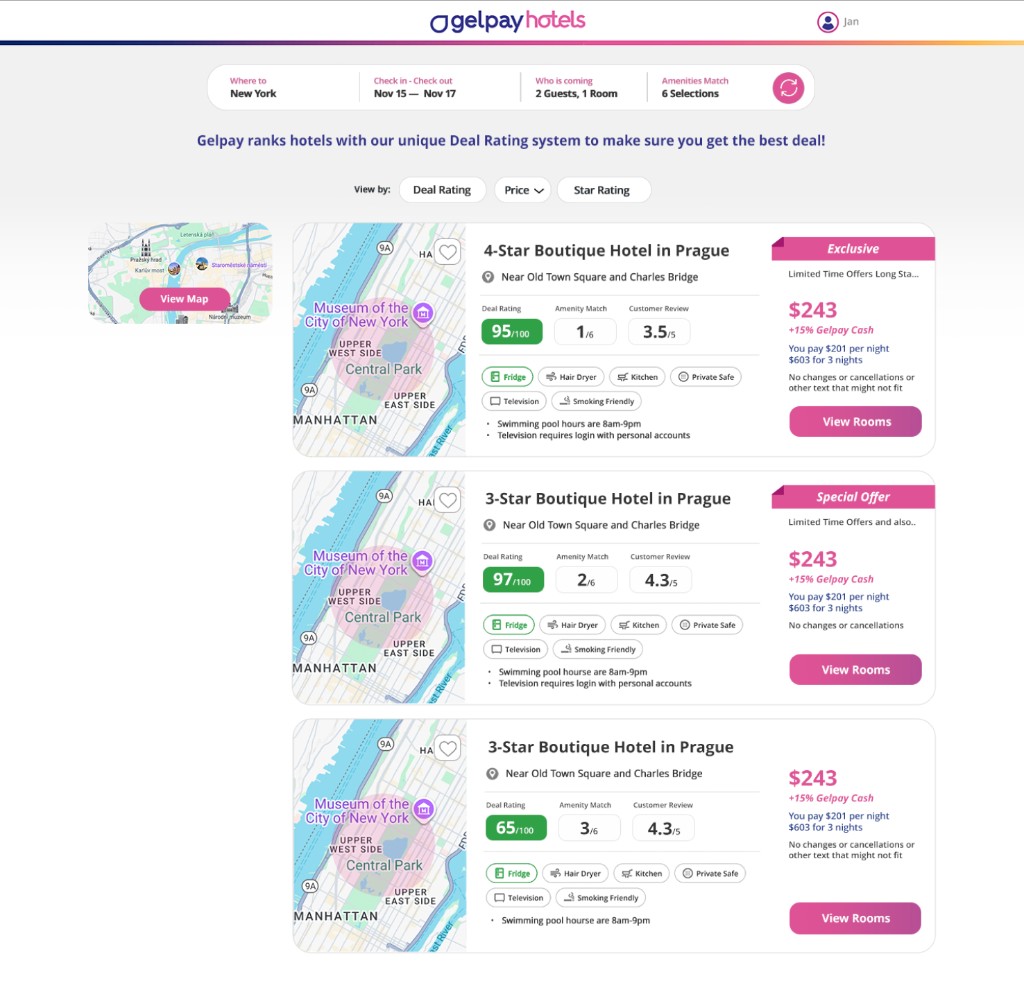Click the pink refresh search icon

(x=788, y=88)
